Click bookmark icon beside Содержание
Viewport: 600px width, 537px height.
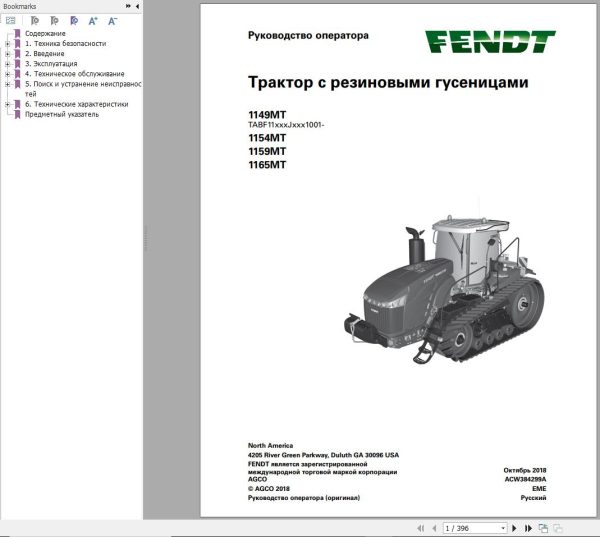(x=17, y=33)
